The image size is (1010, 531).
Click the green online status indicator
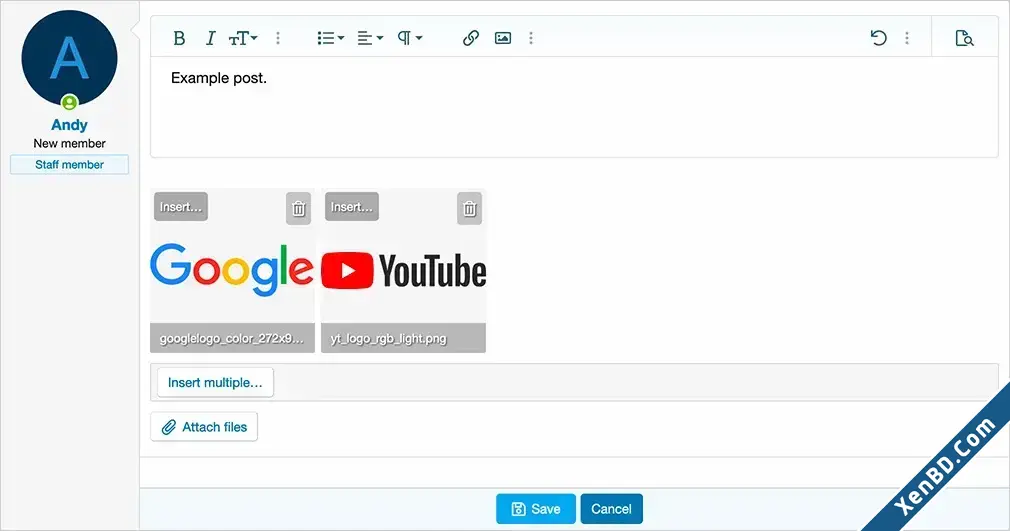70,102
